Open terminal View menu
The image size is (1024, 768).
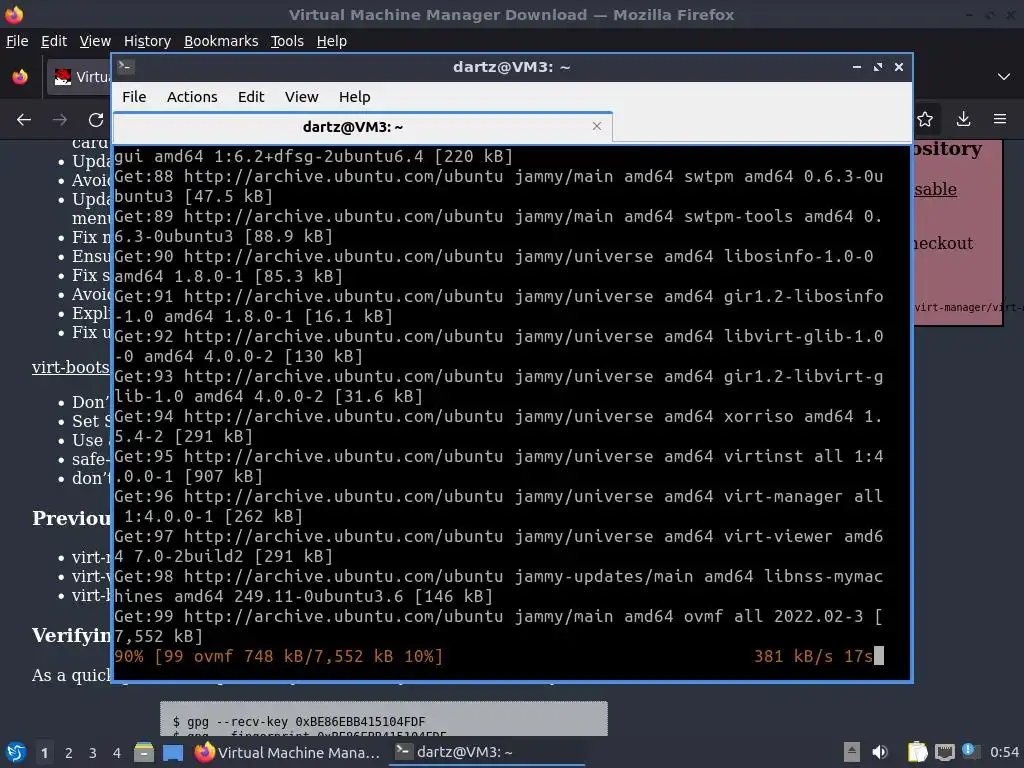tap(301, 97)
